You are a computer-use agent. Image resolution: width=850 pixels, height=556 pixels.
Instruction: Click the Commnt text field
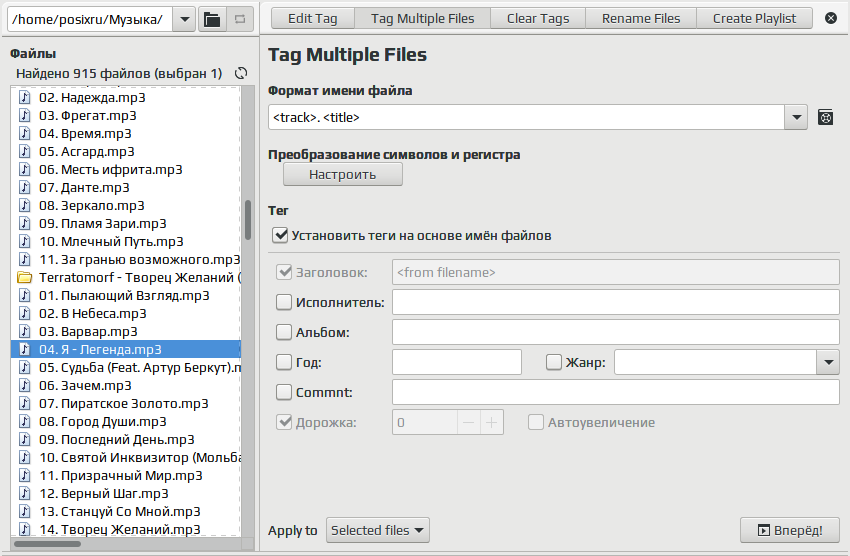point(616,392)
